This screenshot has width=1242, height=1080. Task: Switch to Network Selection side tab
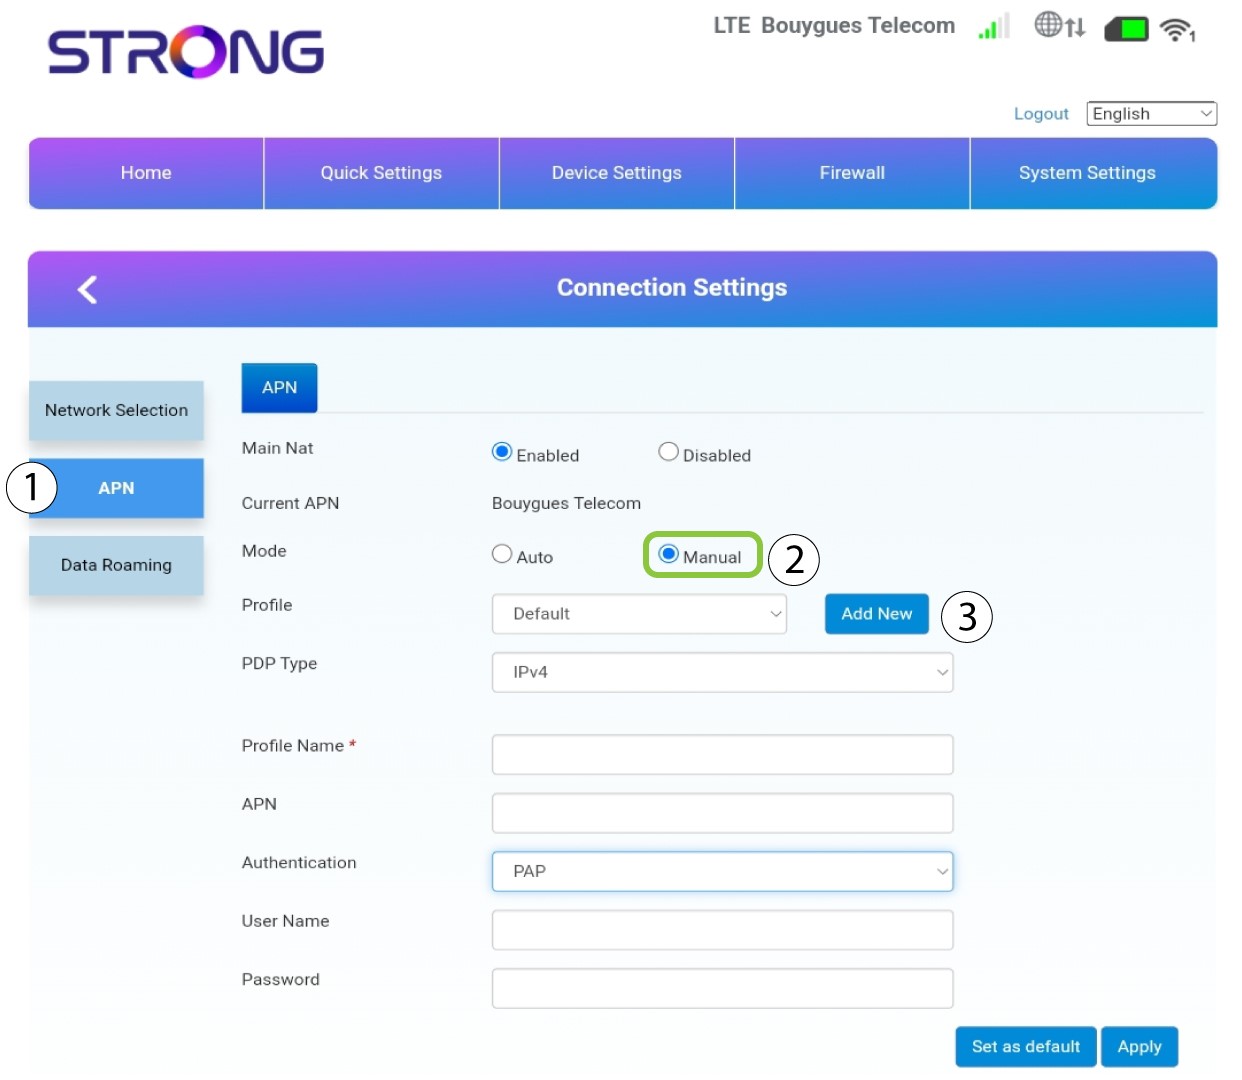(116, 410)
